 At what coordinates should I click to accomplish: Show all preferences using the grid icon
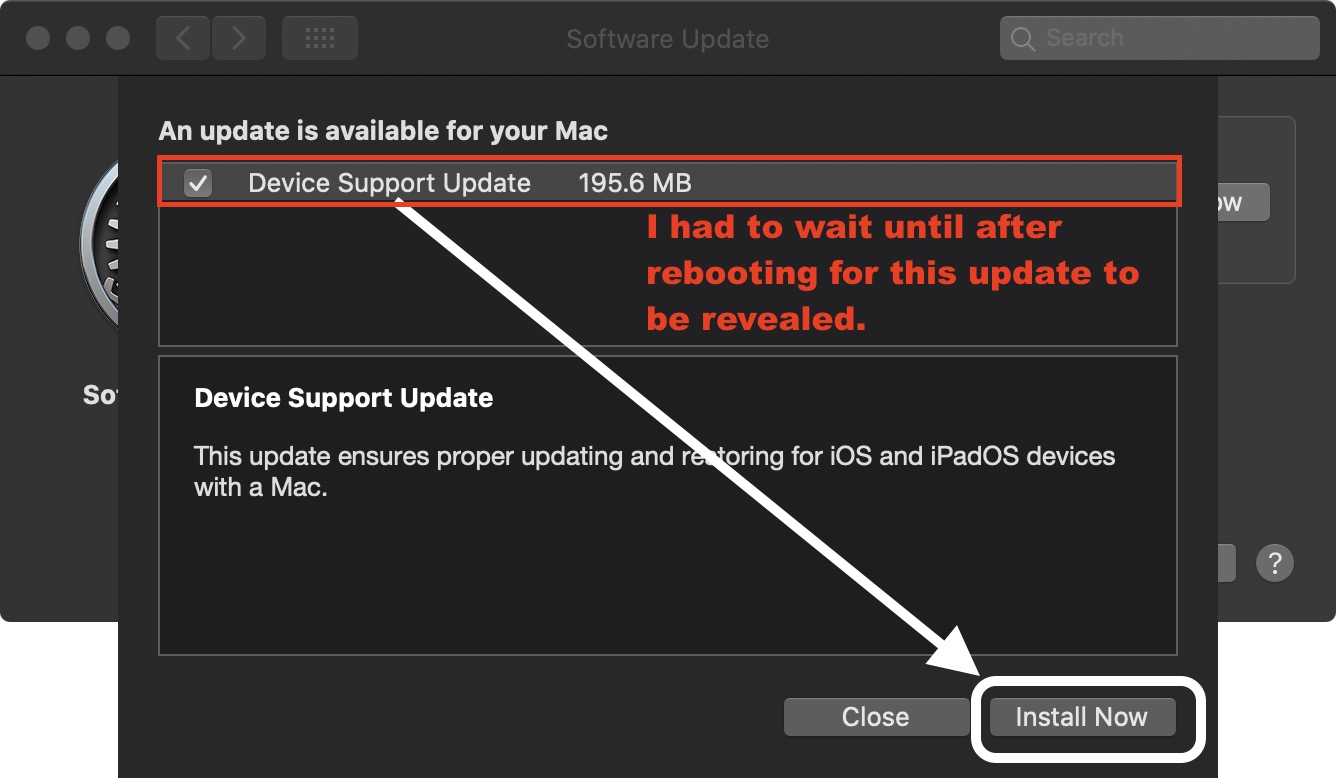[319, 38]
